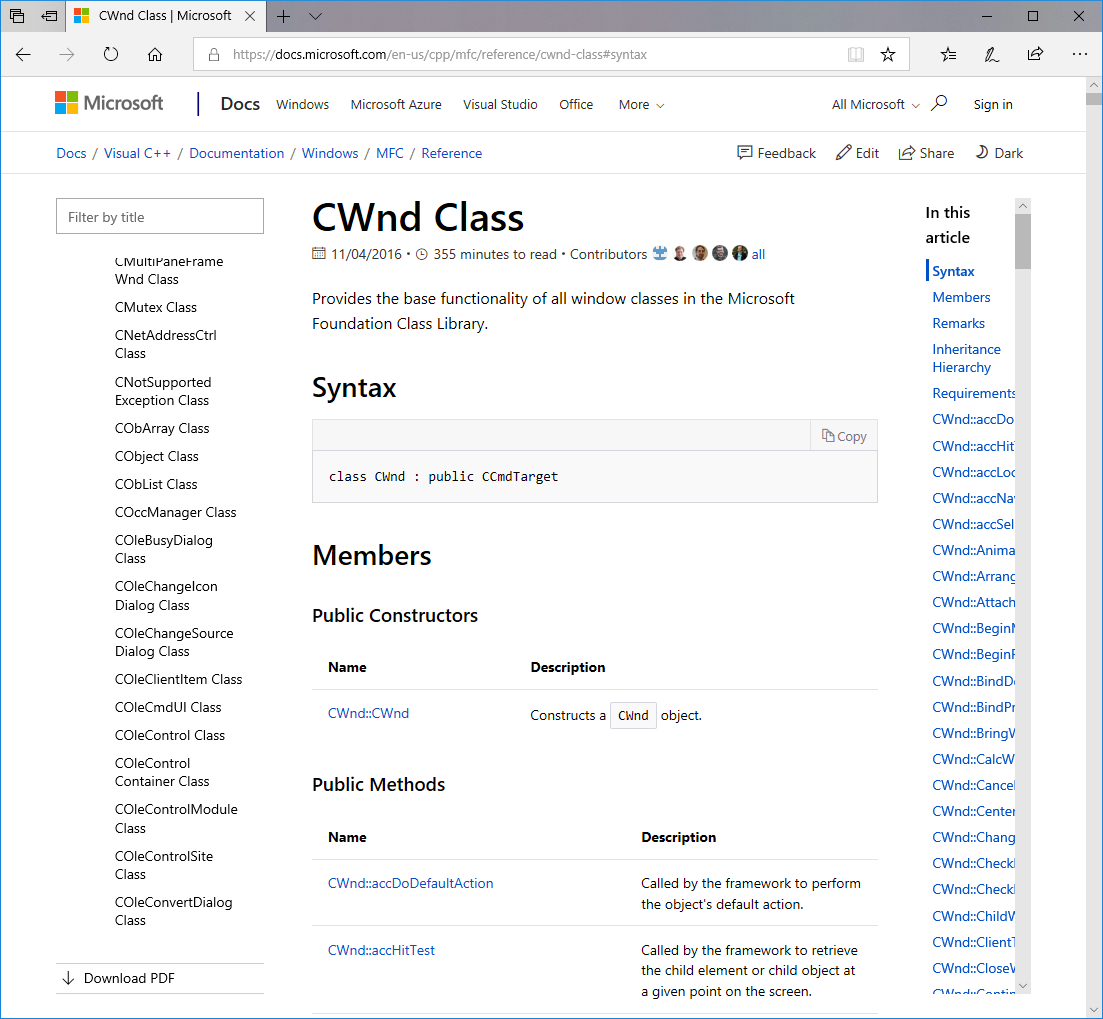Screen dimensions: 1103x1019
Task: Select CMutex Class in sidebar
Action: click(155, 307)
